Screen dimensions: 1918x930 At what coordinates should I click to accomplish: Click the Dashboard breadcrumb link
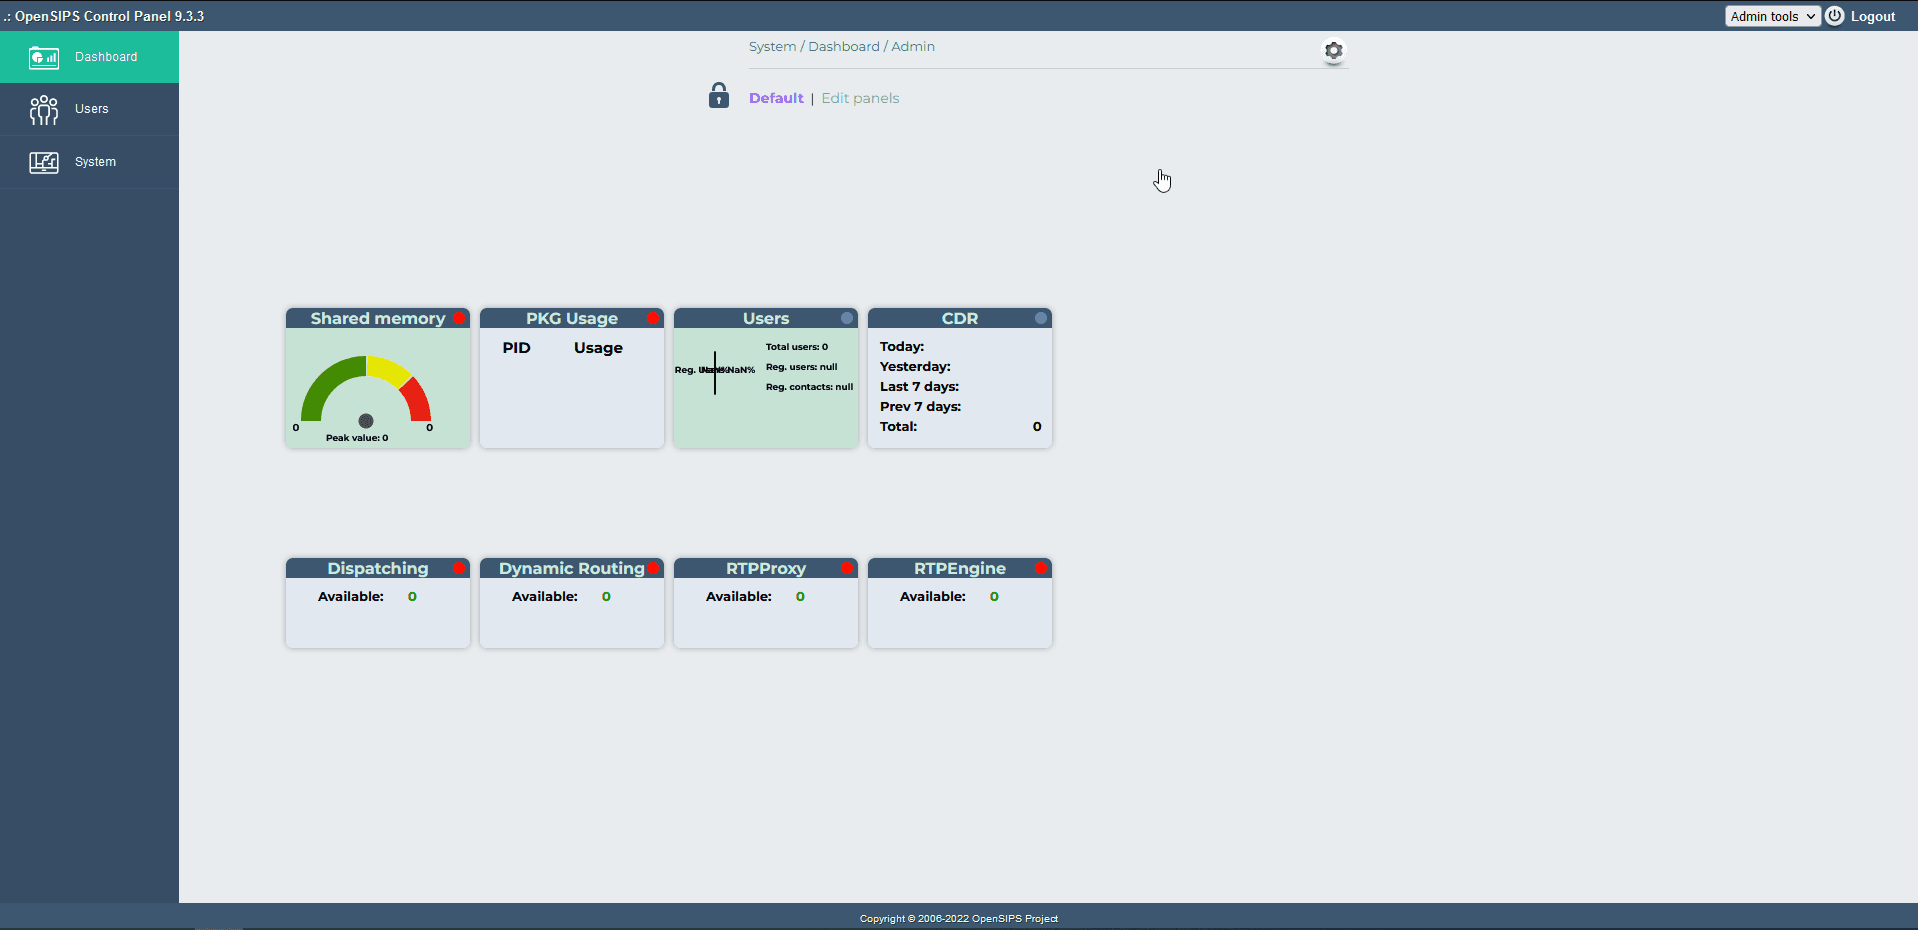tap(844, 46)
